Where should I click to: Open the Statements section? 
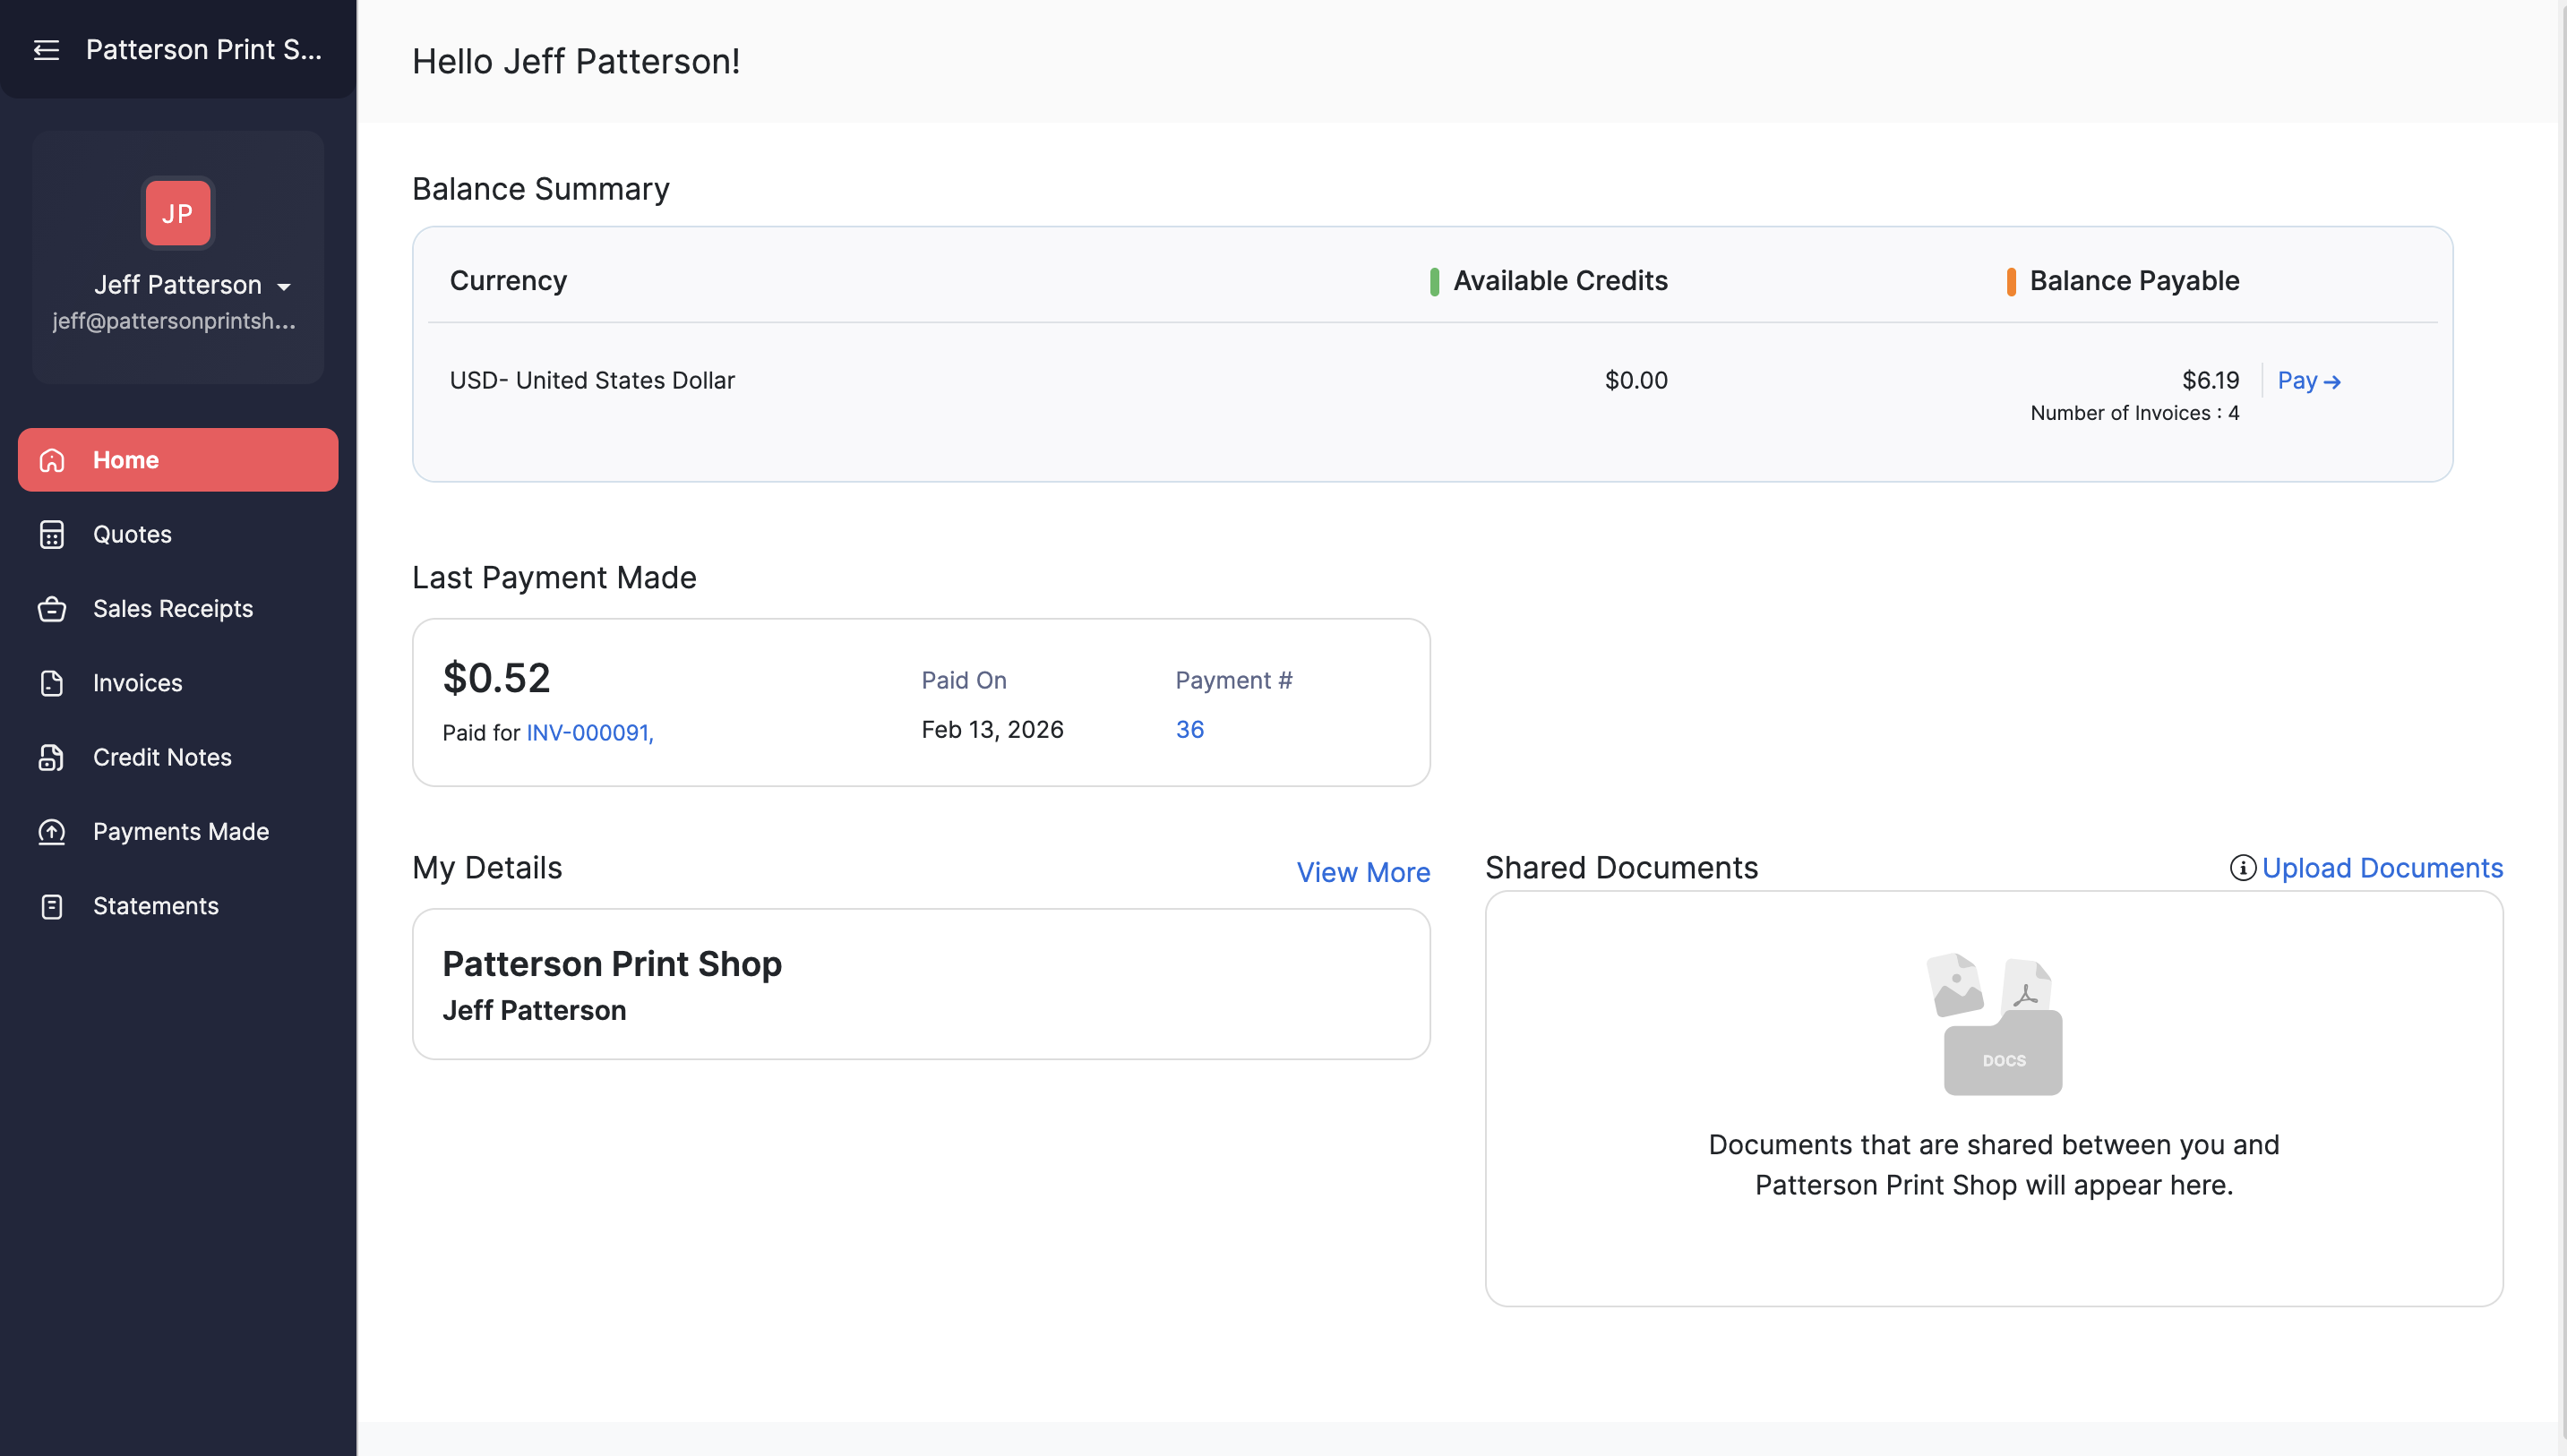pos(155,906)
